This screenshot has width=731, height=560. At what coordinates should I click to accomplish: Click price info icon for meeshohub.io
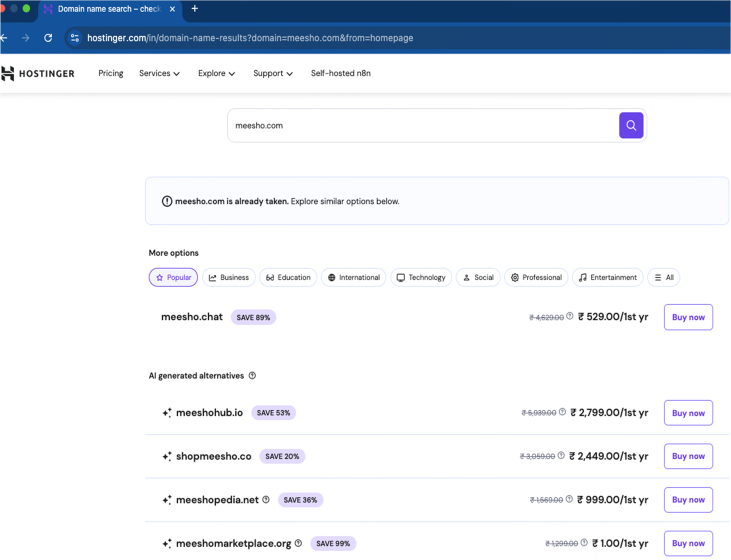(x=562, y=412)
